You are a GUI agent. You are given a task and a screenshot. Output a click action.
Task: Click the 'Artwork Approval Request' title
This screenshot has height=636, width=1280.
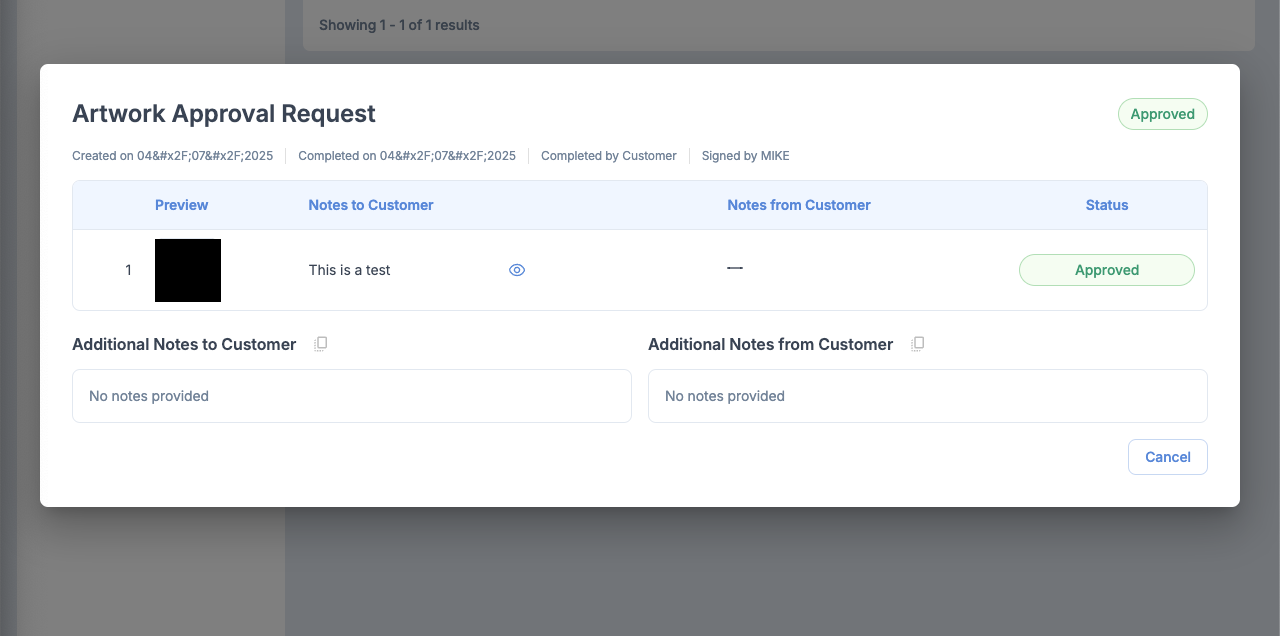(224, 114)
